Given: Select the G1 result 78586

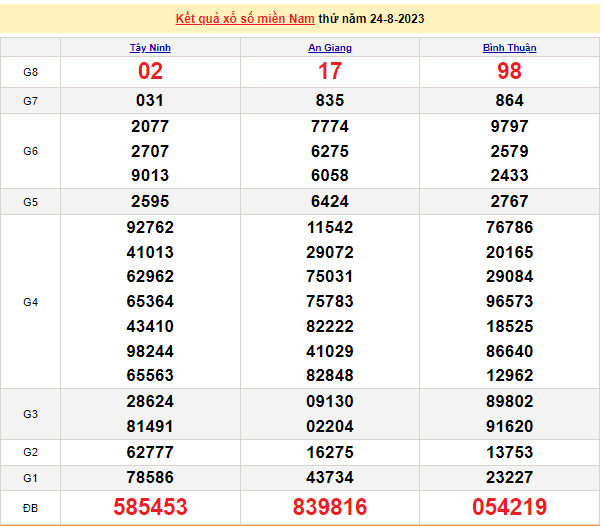Looking at the screenshot, I should pyautogui.click(x=150, y=478).
